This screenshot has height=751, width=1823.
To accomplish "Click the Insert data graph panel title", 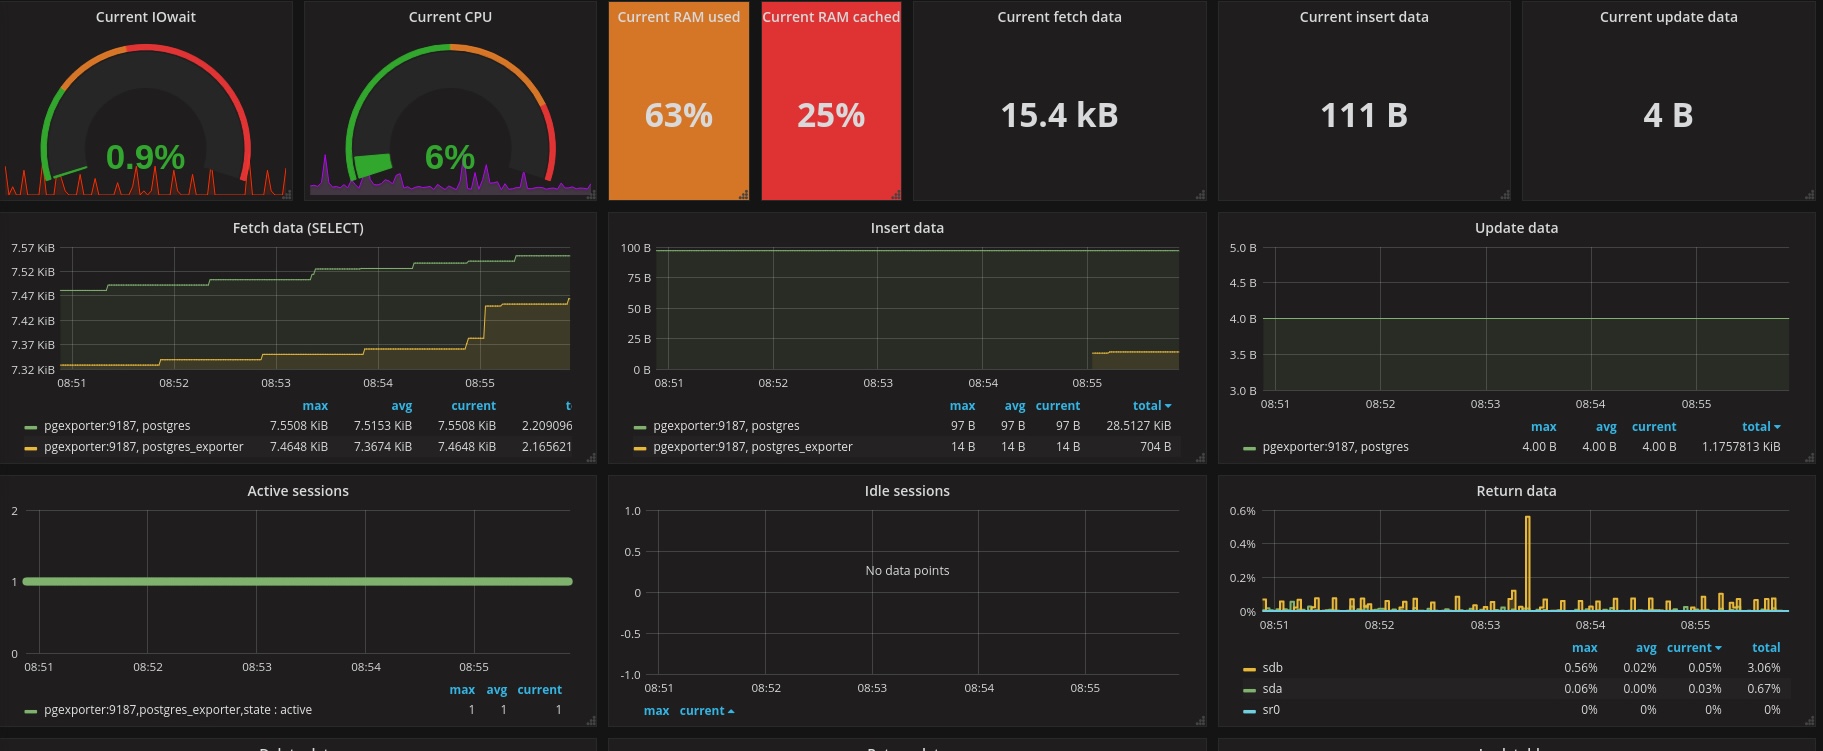I will coord(907,228).
